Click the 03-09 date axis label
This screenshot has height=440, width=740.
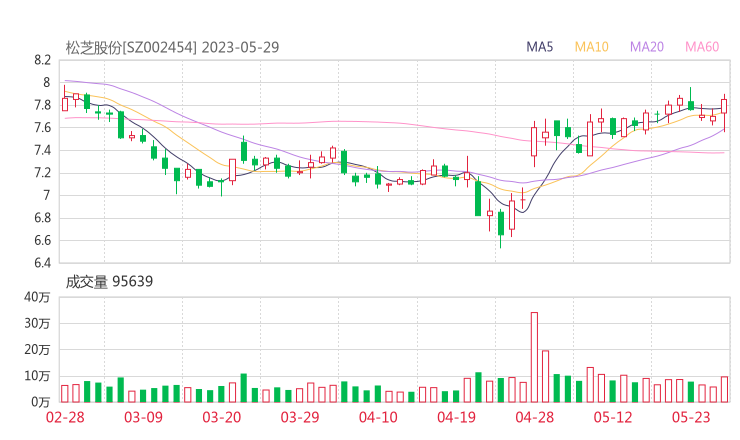(143, 417)
